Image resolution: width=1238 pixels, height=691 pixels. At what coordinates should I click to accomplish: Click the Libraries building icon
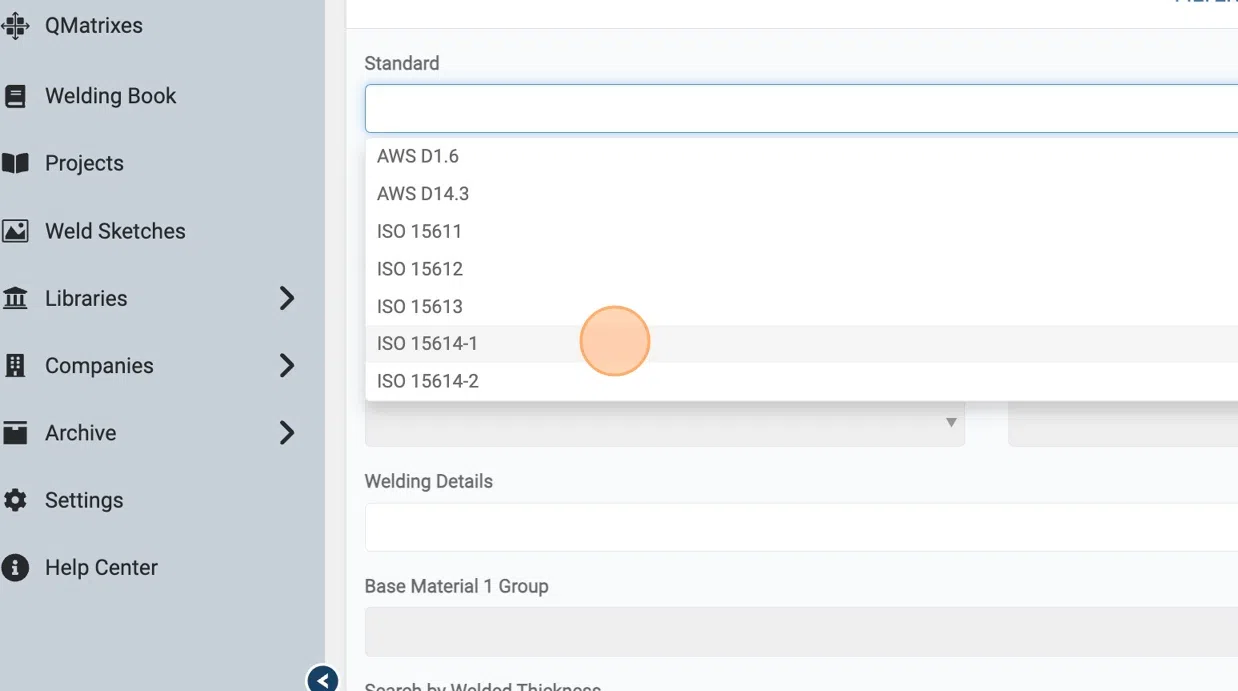[15, 298]
